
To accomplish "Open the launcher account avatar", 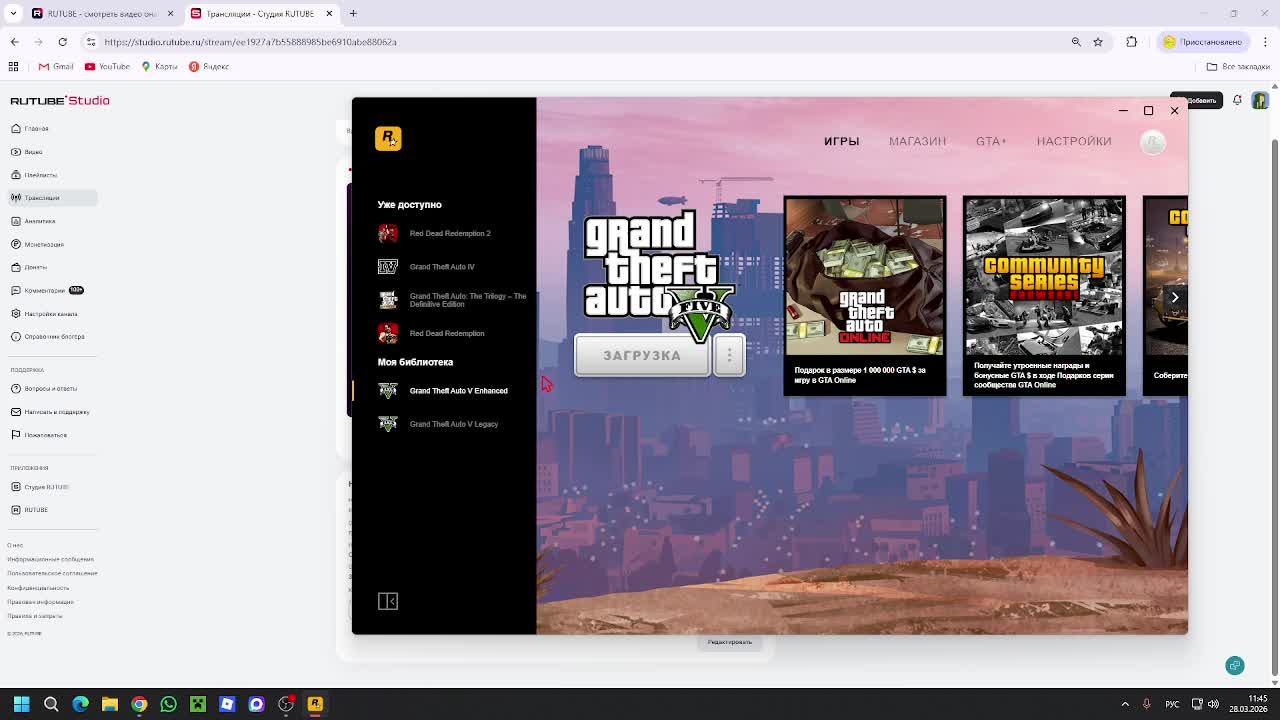I will point(1153,142).
